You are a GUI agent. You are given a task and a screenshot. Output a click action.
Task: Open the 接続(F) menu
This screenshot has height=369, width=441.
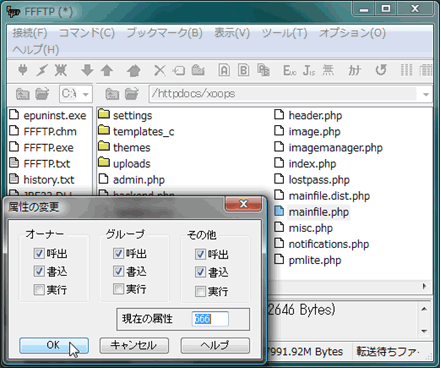coord(30,33)
